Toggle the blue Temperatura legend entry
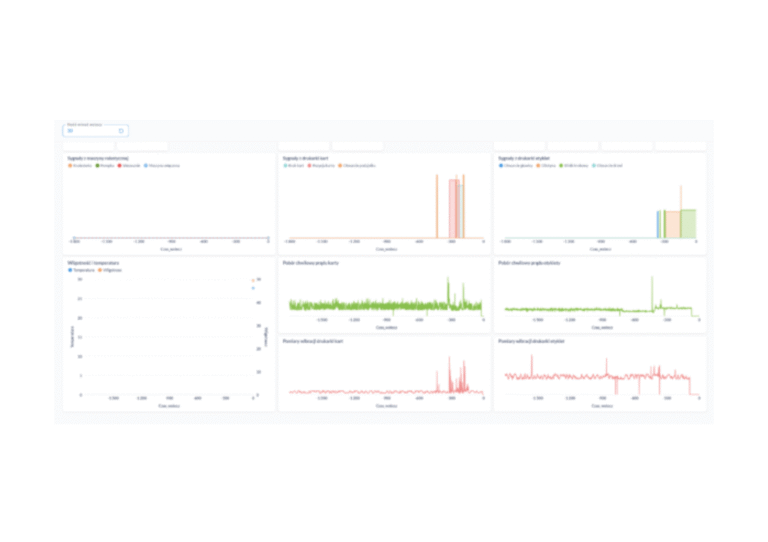Image resolution: width=768 pixels, height=542 pixels. (70, 270)
